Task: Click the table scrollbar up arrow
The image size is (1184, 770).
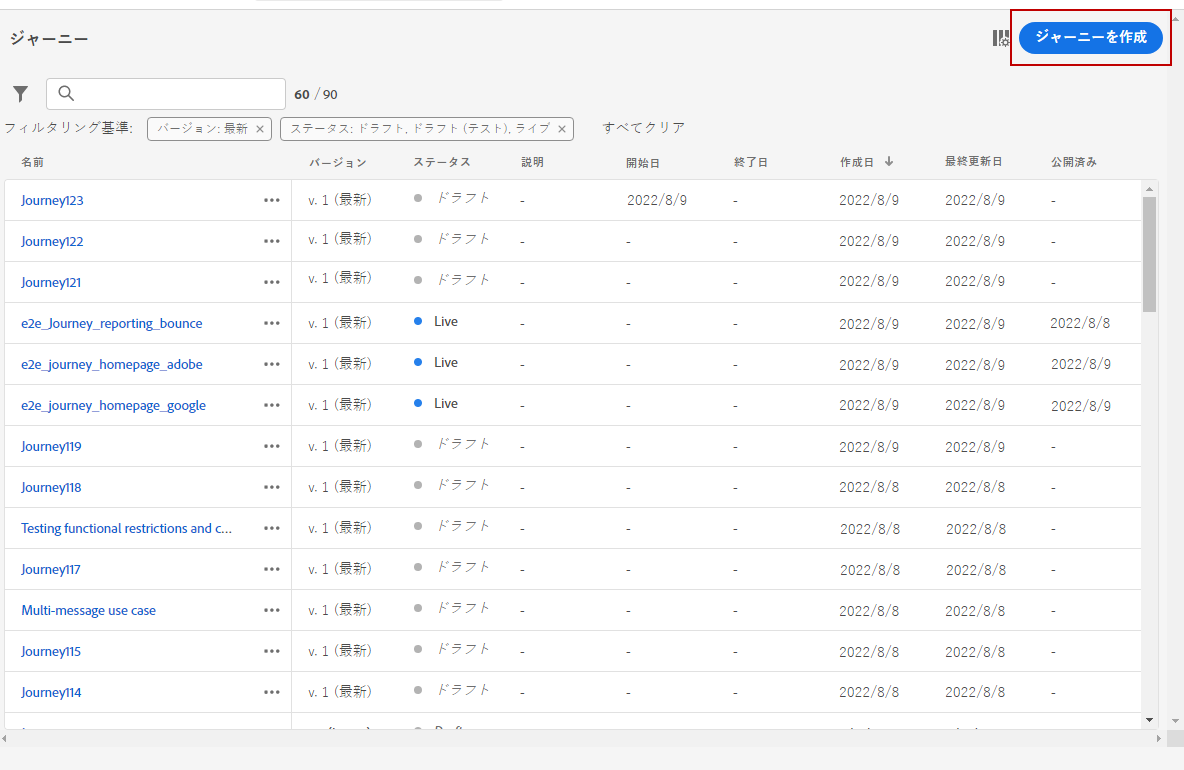Action: click(x=1149, y=189)
